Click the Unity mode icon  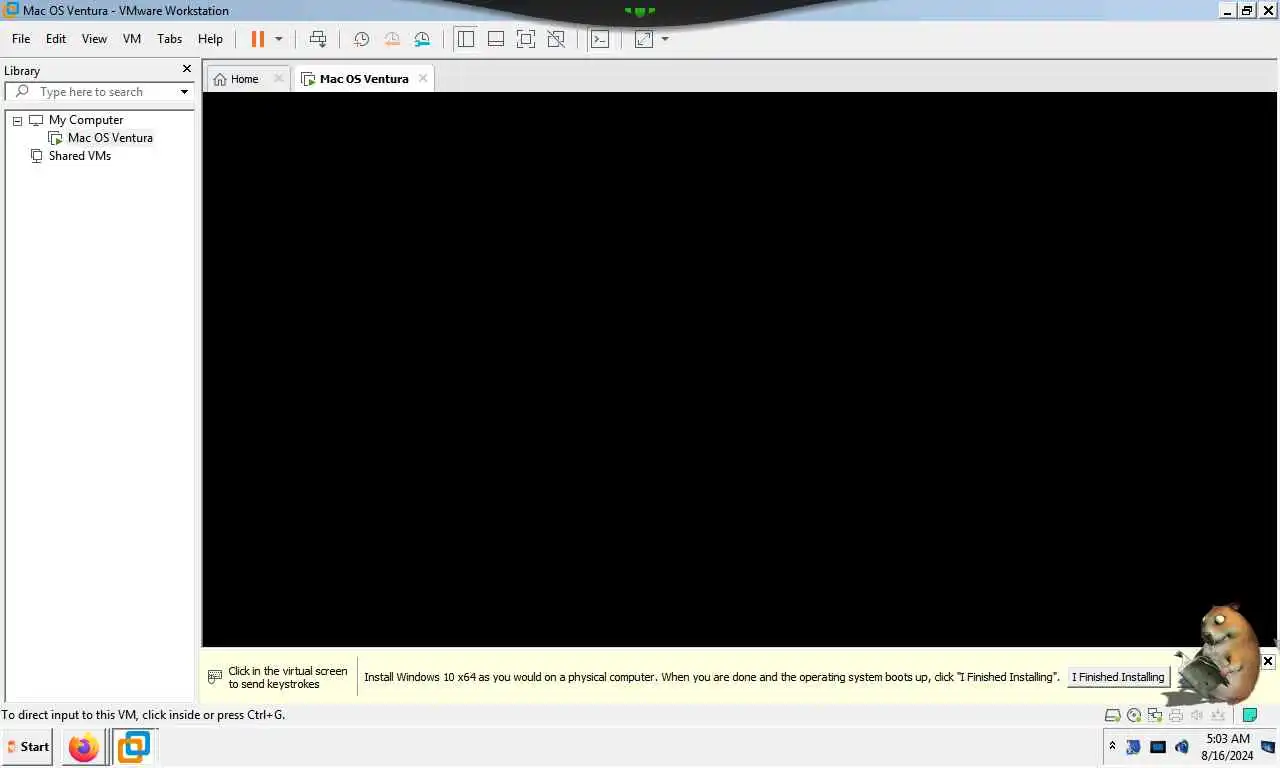[556, 39]
